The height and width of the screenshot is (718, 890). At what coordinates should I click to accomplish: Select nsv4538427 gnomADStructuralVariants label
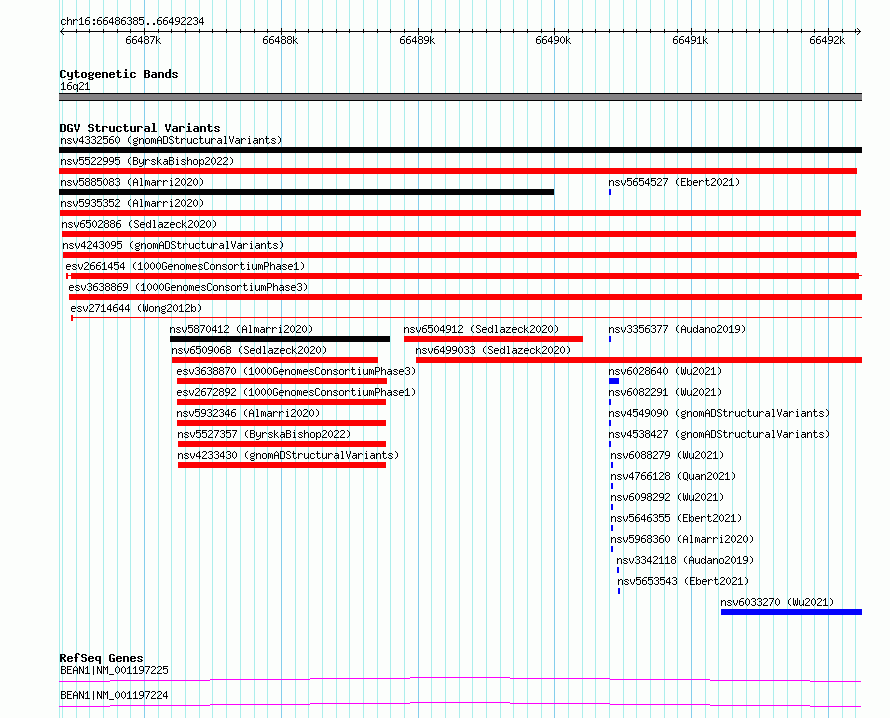(x=719, y=434)
